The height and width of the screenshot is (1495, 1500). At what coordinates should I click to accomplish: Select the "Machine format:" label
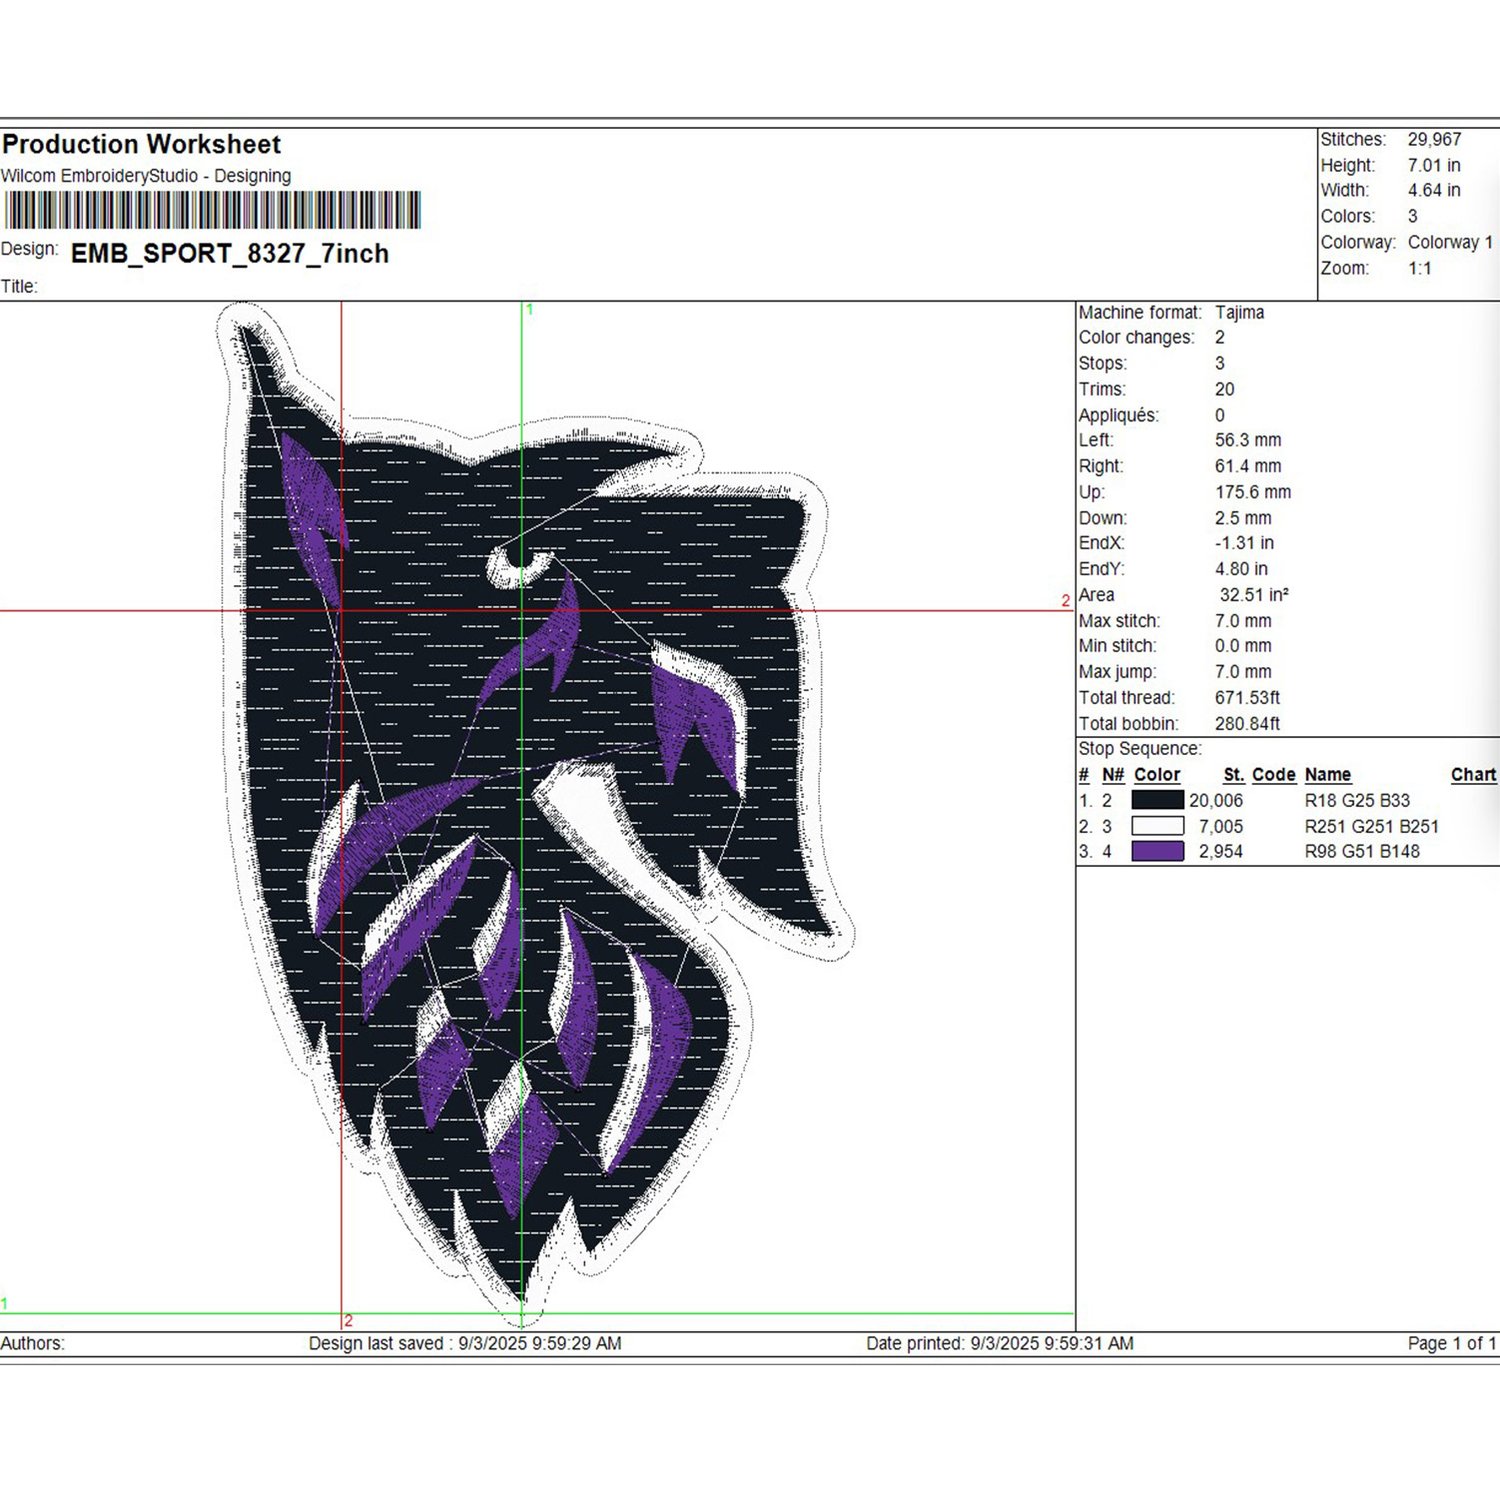[1140, 312]
